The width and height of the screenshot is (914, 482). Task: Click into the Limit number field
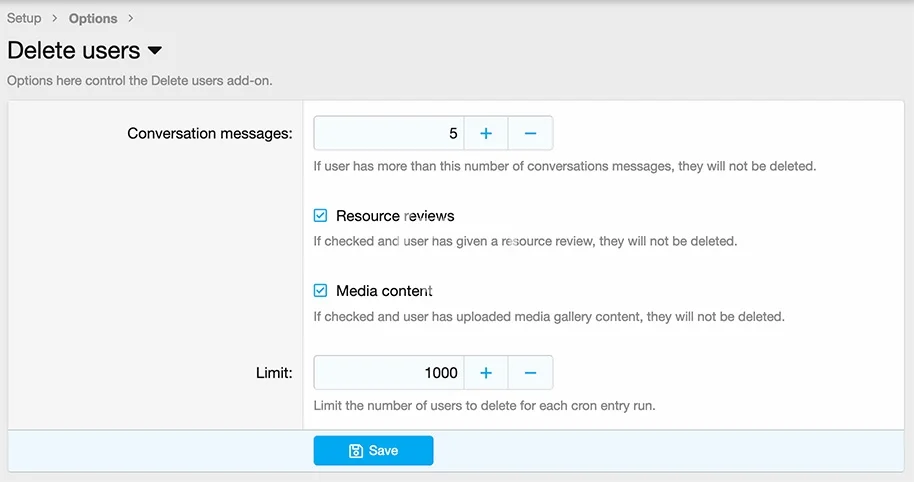[389, 373]
